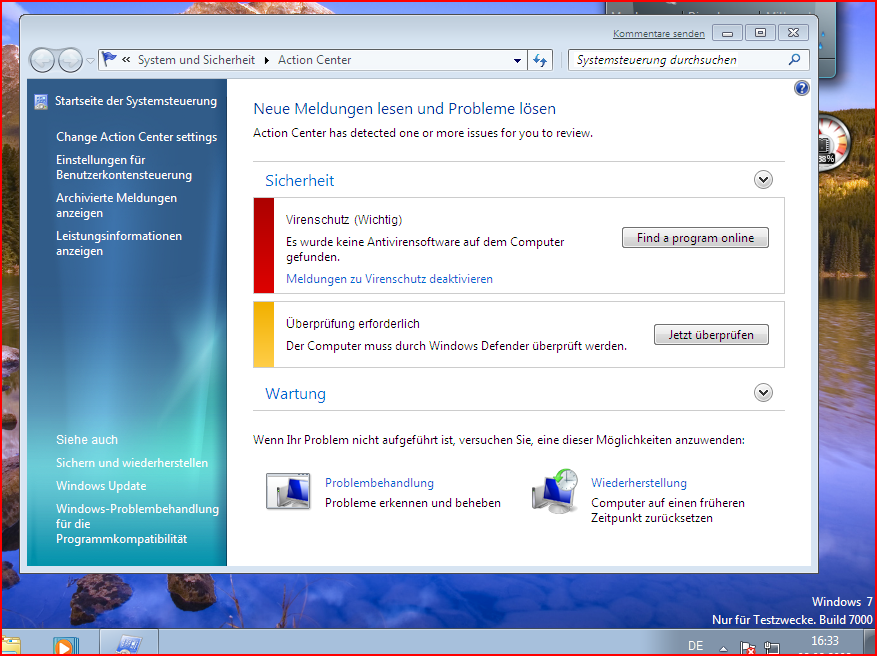Show hidden tray icons arrow
This screenshot has width=877, height=656.
(x=724, y=649)
